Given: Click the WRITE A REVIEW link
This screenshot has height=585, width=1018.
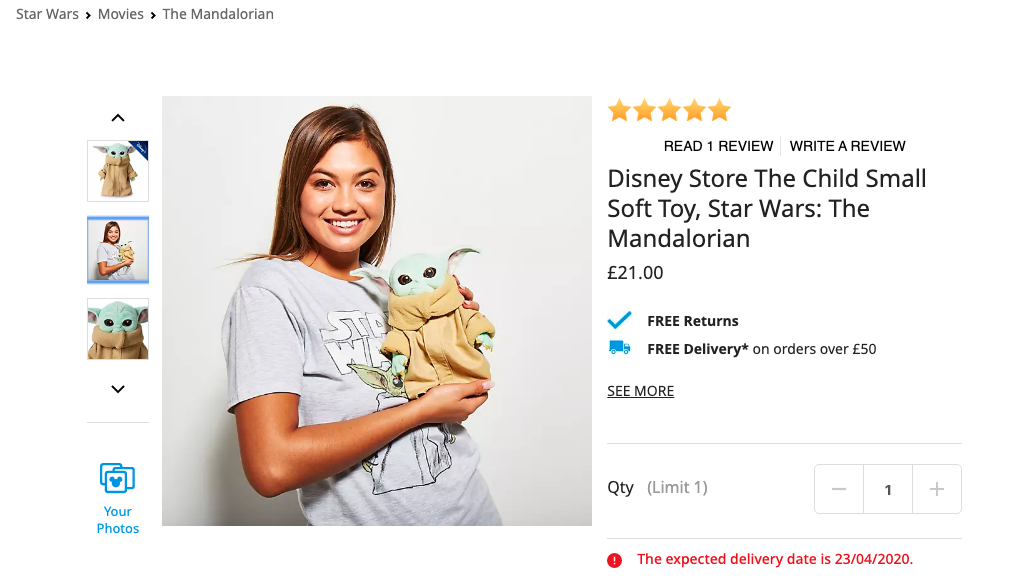Looking at the screenshot, I should click(847, 146).
